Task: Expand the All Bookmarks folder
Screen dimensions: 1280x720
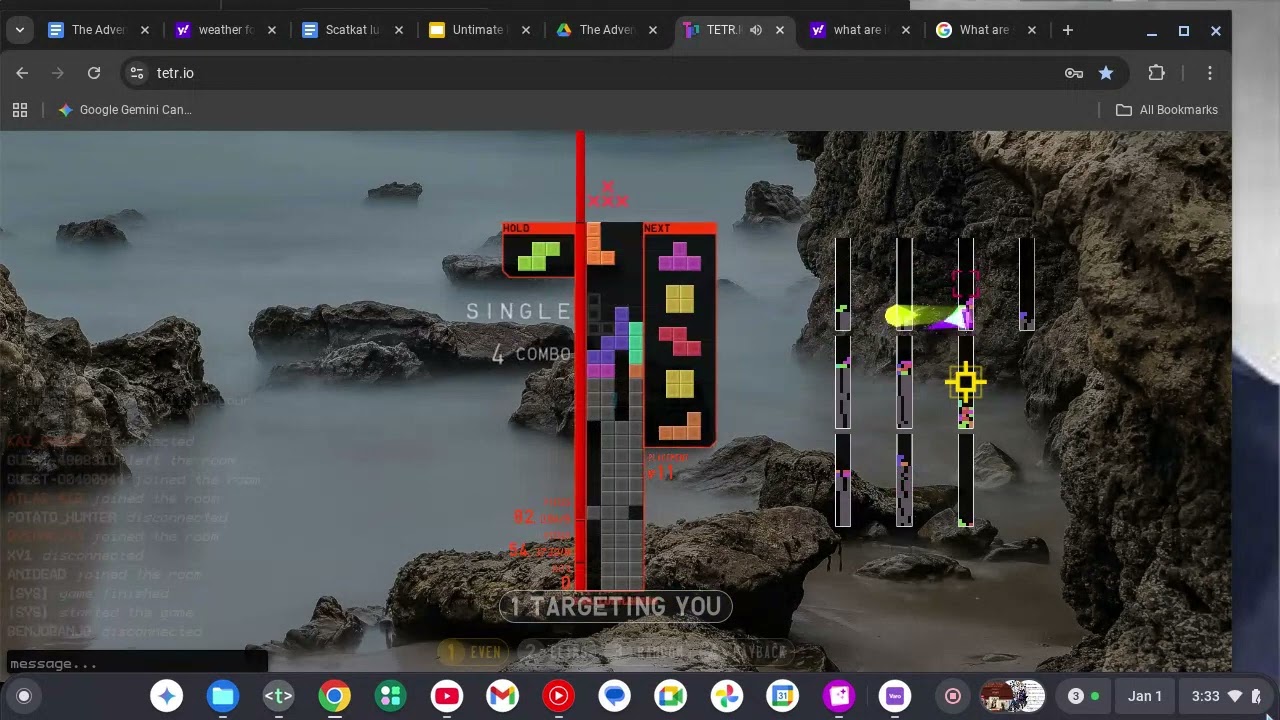Action: (1166, 110)
